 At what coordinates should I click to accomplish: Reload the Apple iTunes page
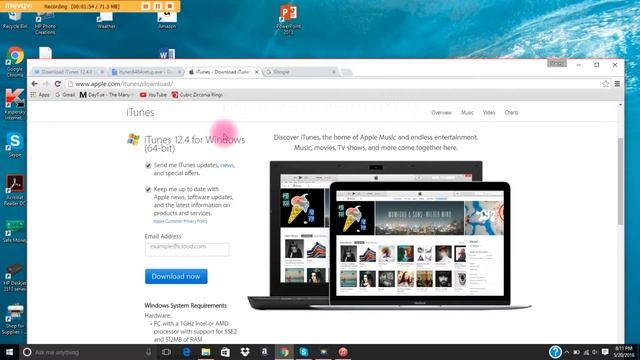[x=58, y=84]
